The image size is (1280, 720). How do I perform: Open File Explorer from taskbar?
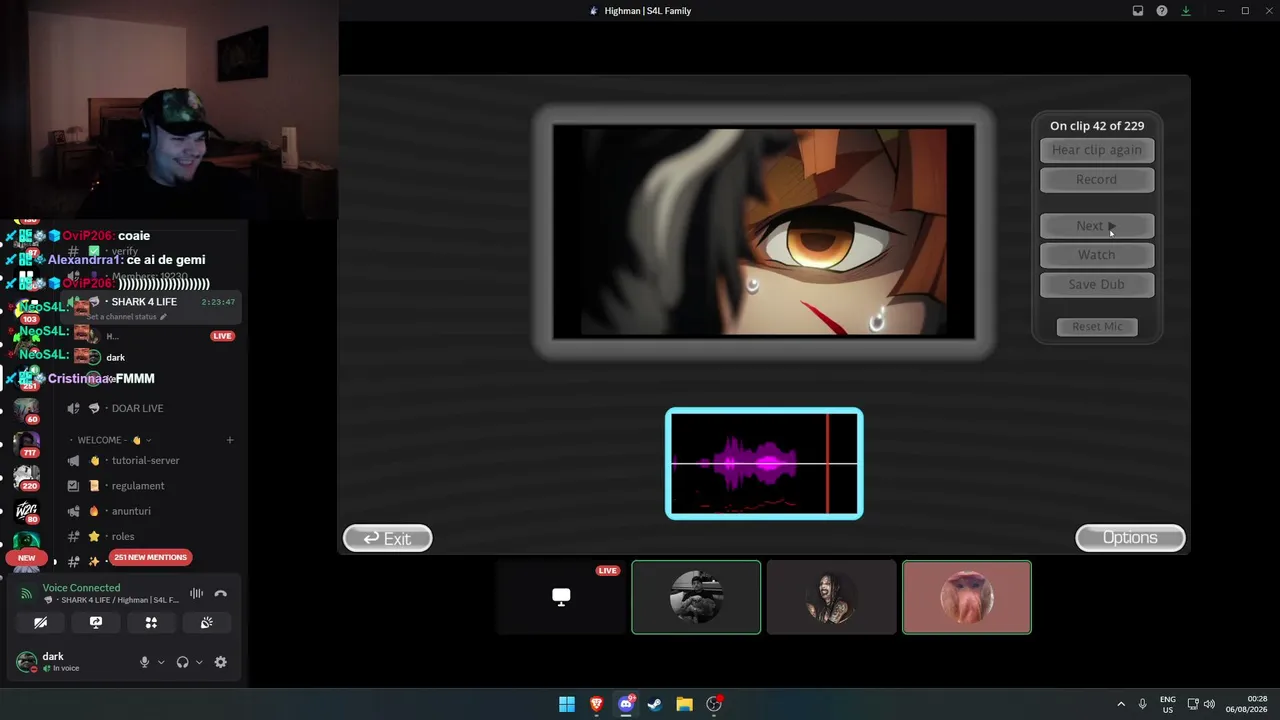click(685, 704)
